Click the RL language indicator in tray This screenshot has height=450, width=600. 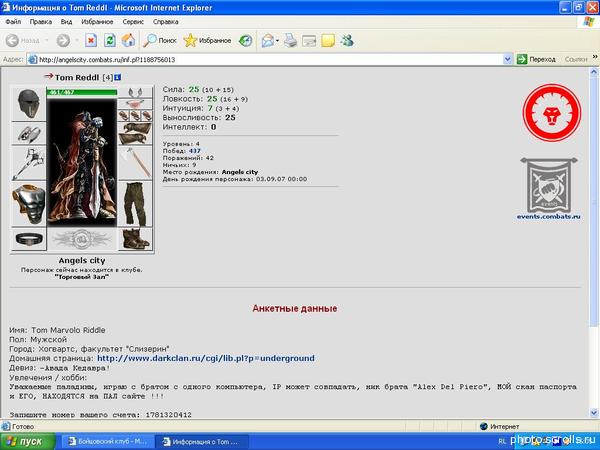click(x=502, y=441)
